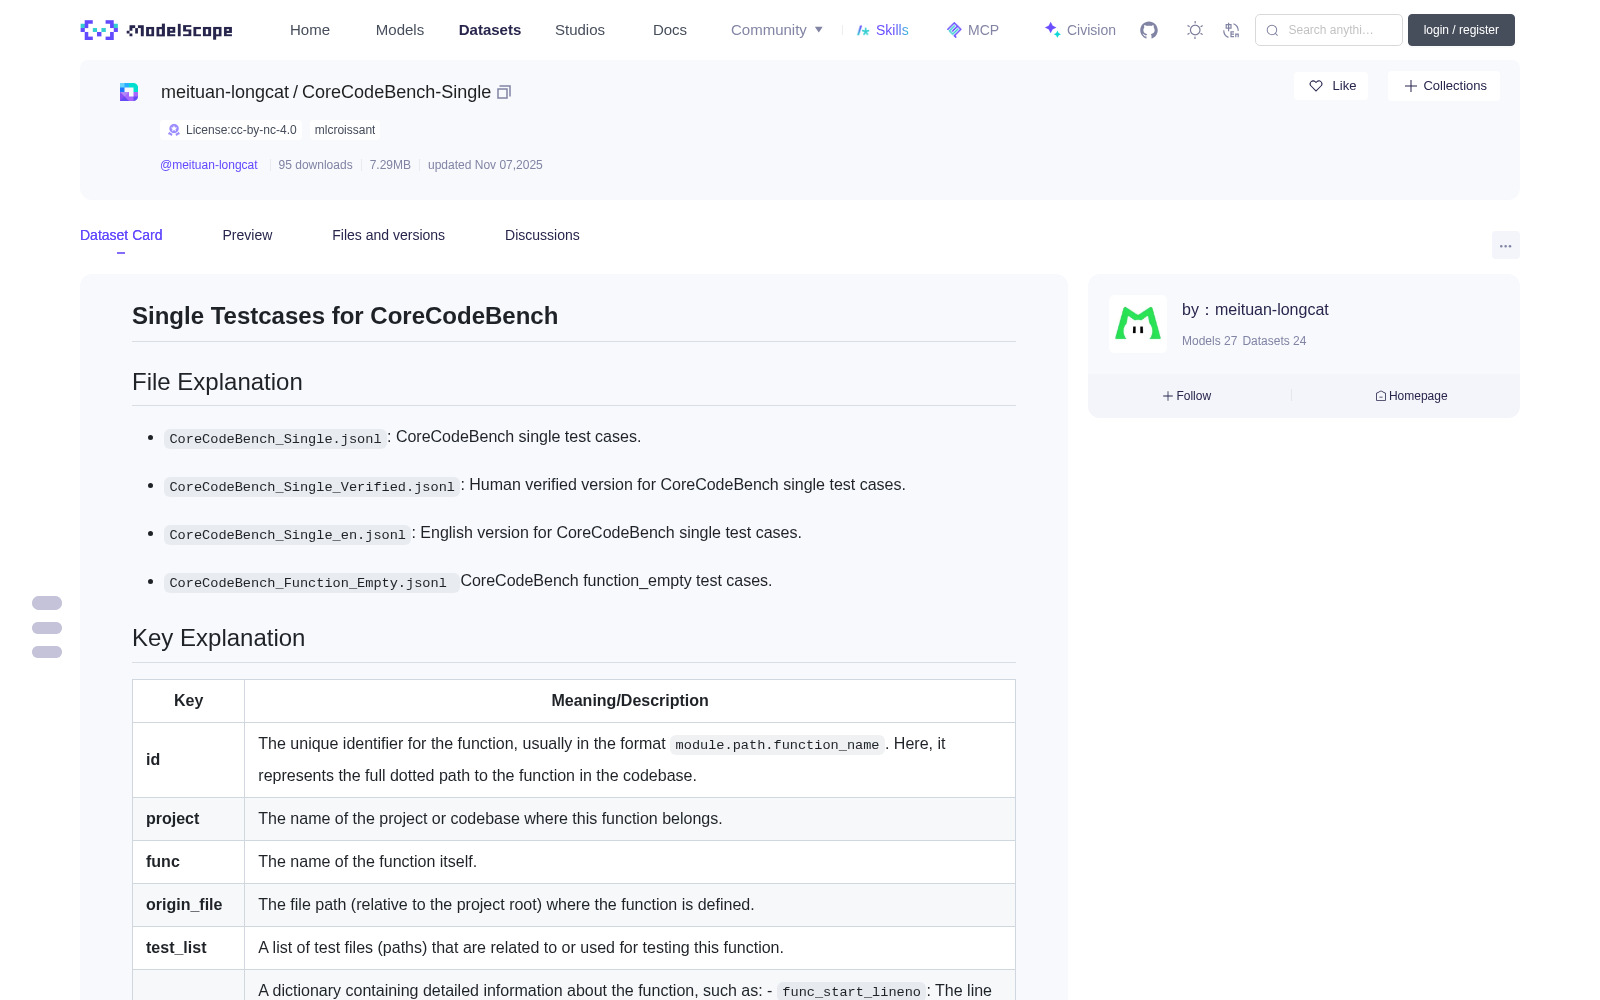Click CoreCodeBench_Single_en.jsonl code text

pyautogui.click(x=287, y=534)
